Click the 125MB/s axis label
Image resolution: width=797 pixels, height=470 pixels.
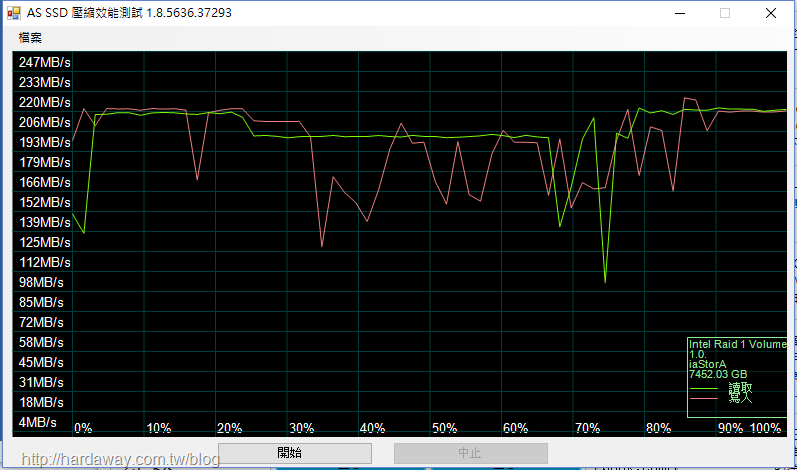[45, 242]
